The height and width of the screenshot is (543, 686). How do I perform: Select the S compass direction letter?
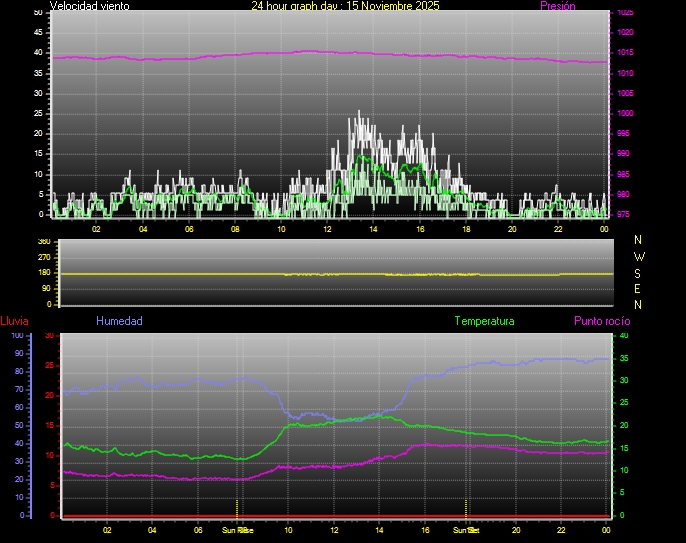click(x=639, y=272)
